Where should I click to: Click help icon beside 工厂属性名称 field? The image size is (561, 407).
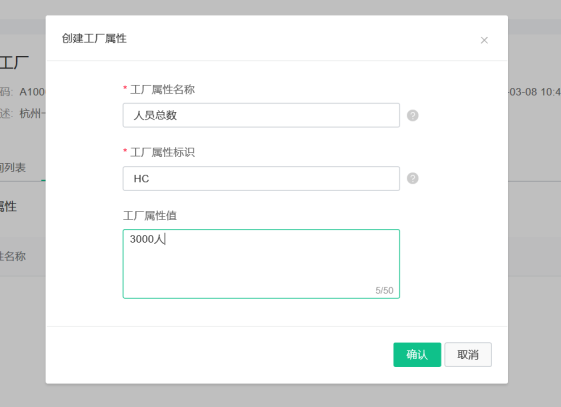(x=413, y=115)
